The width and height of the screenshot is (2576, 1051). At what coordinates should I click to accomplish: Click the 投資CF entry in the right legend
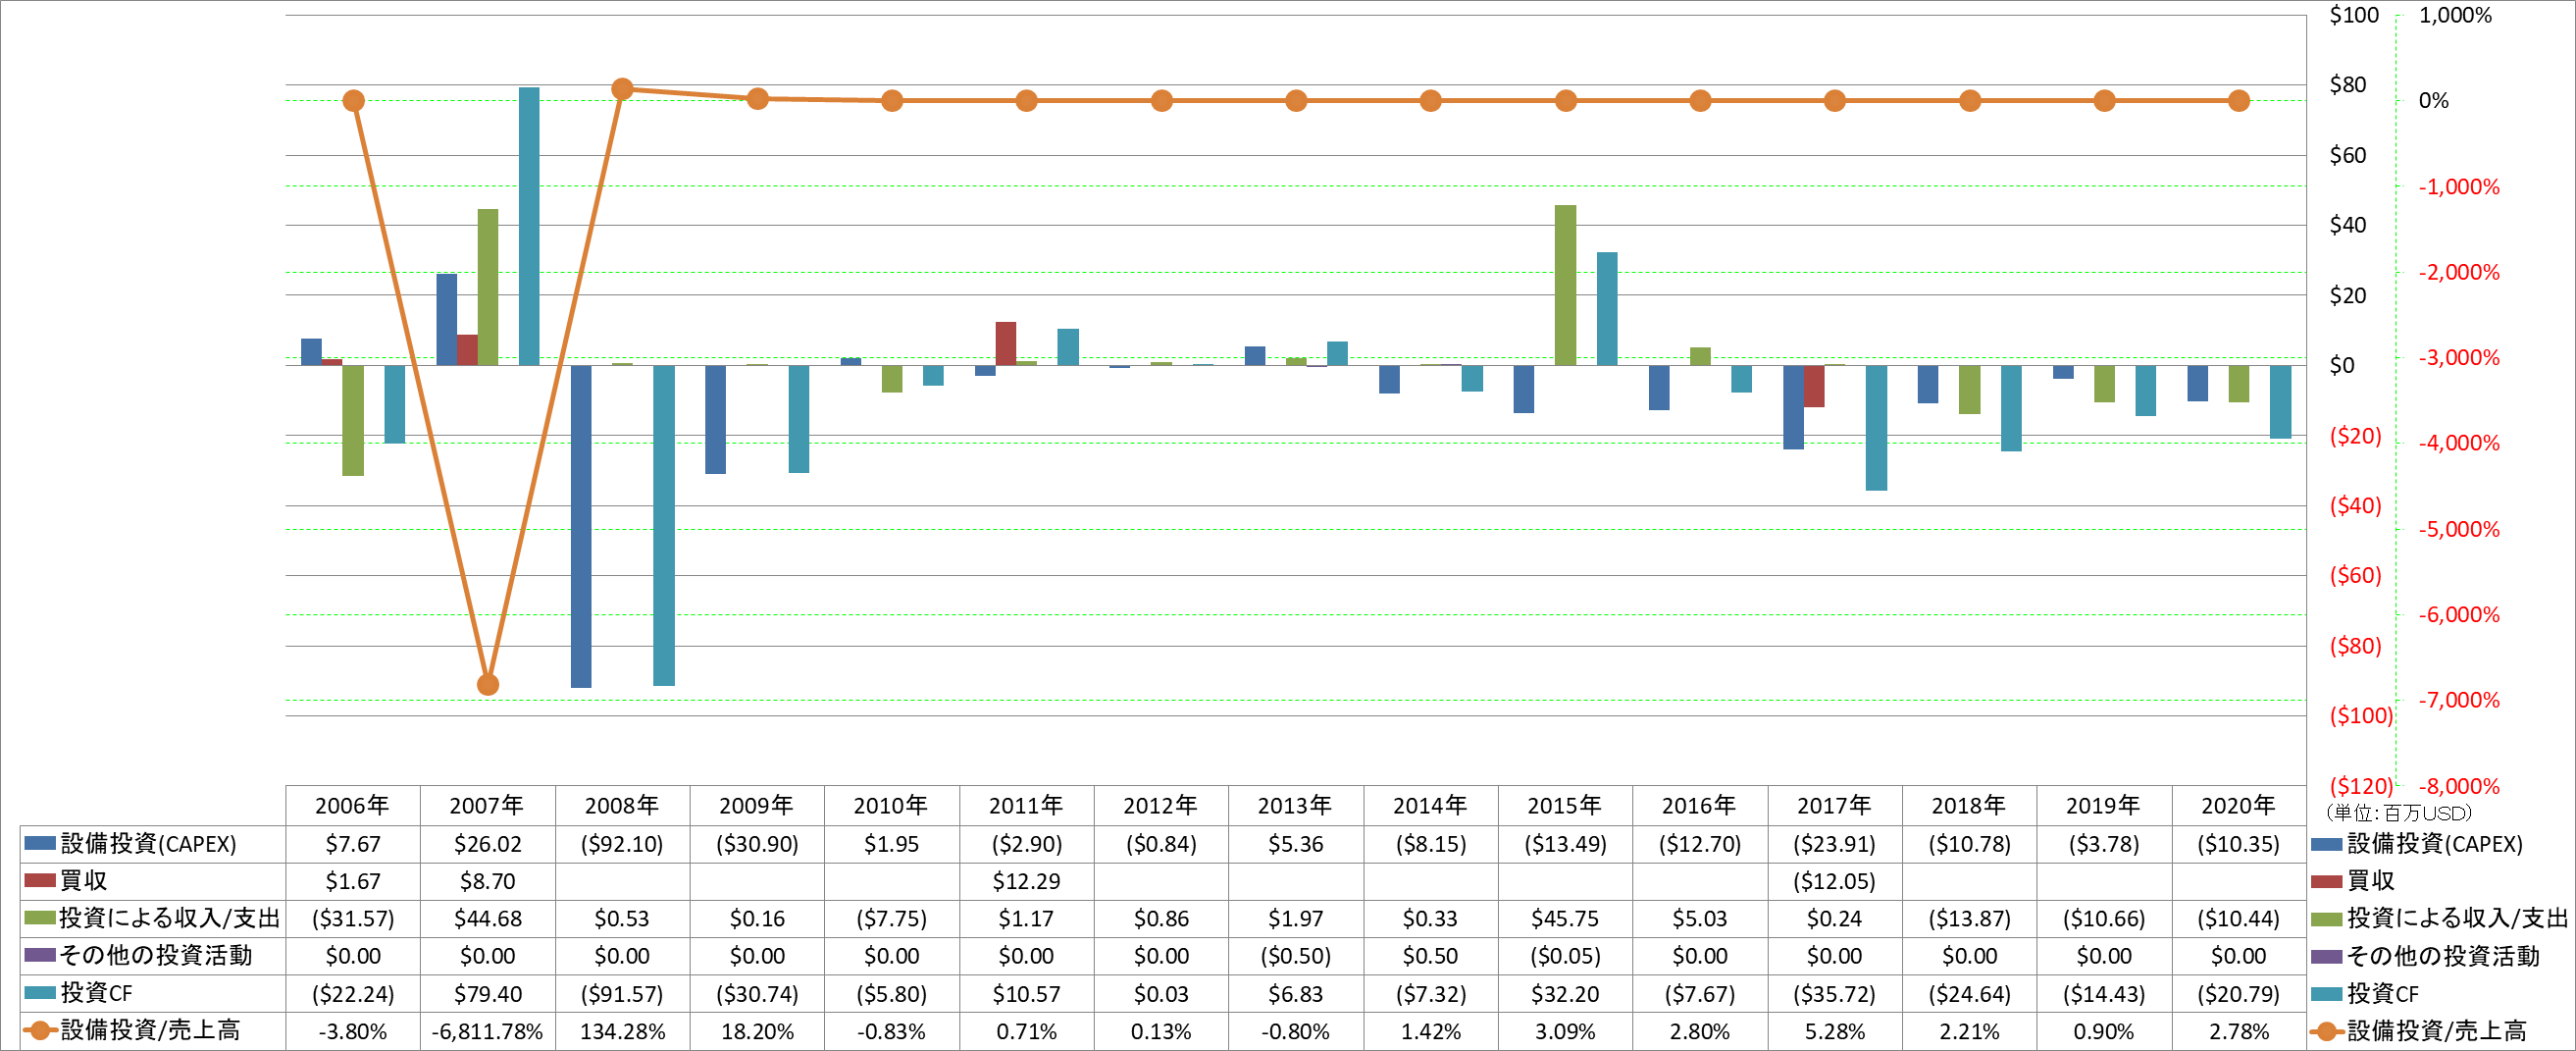(2364, 994)
